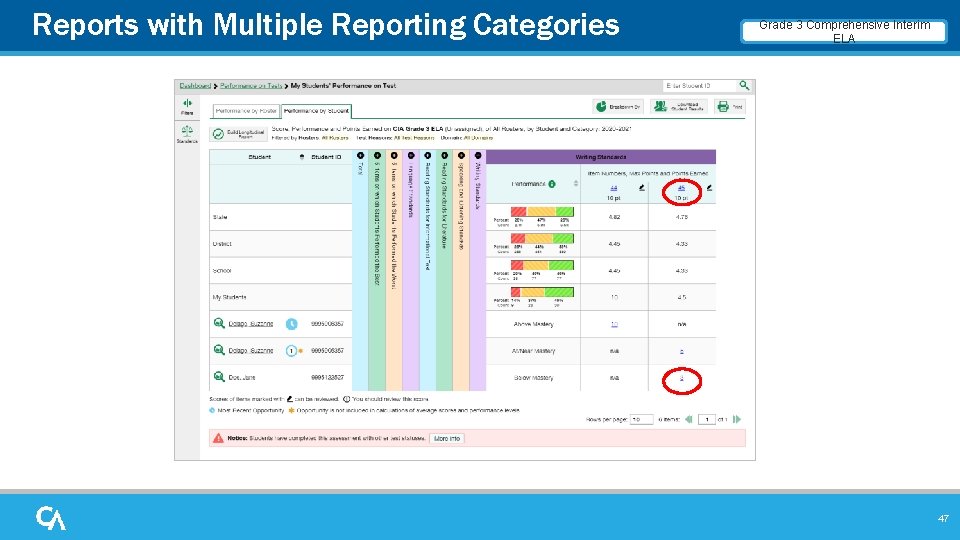Viewport: 960px width, 540px height.
Task: Expand the Language Standards column
Action: pos(411,156)
